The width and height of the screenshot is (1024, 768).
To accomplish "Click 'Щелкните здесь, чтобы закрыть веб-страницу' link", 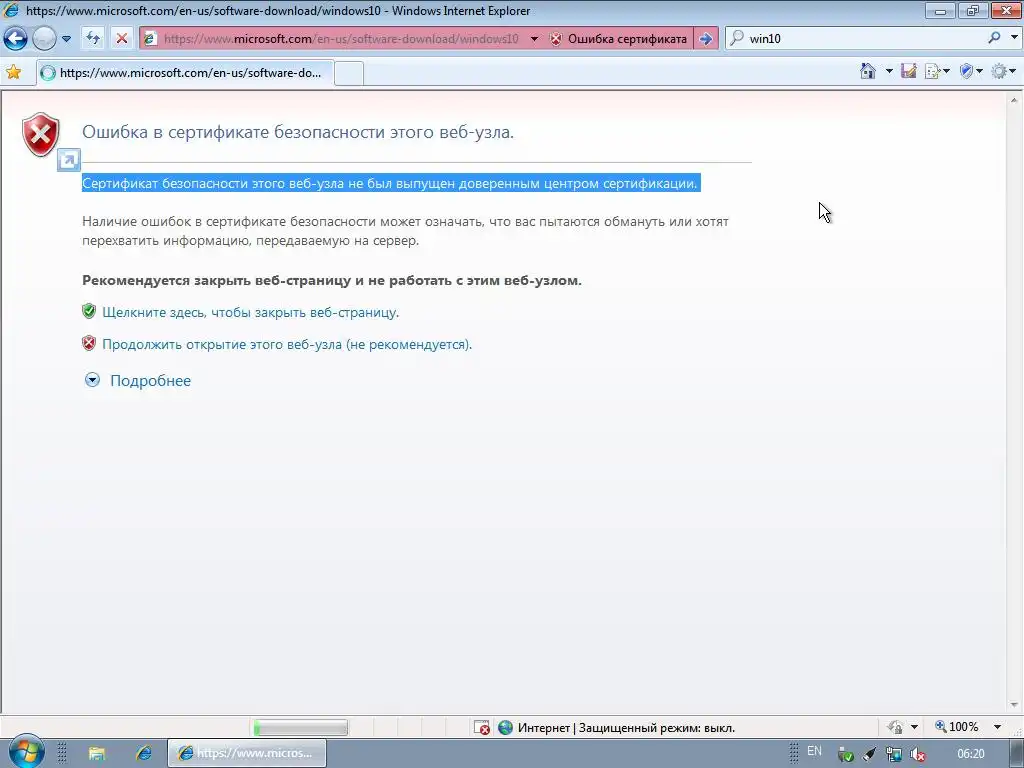I will pos(251,312).
